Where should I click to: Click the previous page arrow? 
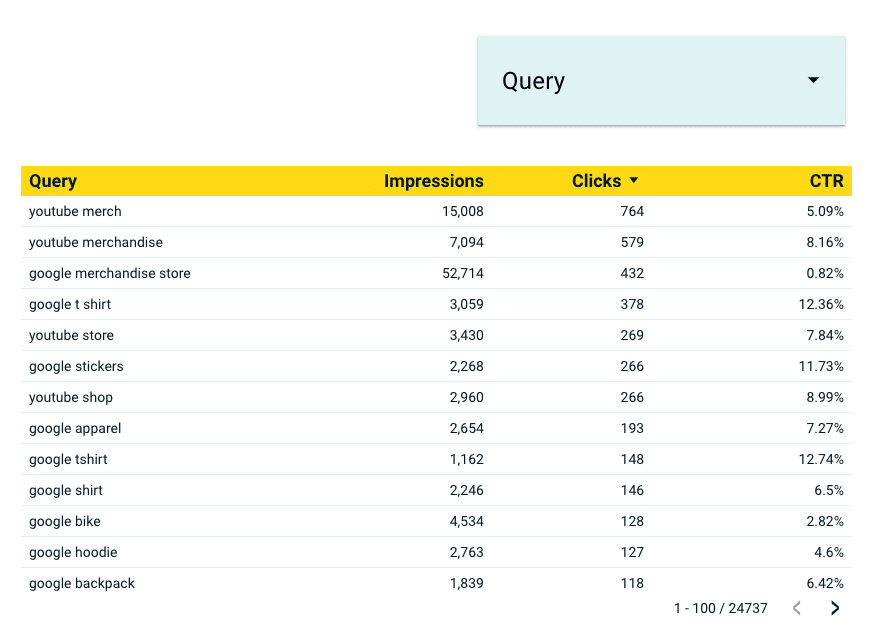click(796, 607)
